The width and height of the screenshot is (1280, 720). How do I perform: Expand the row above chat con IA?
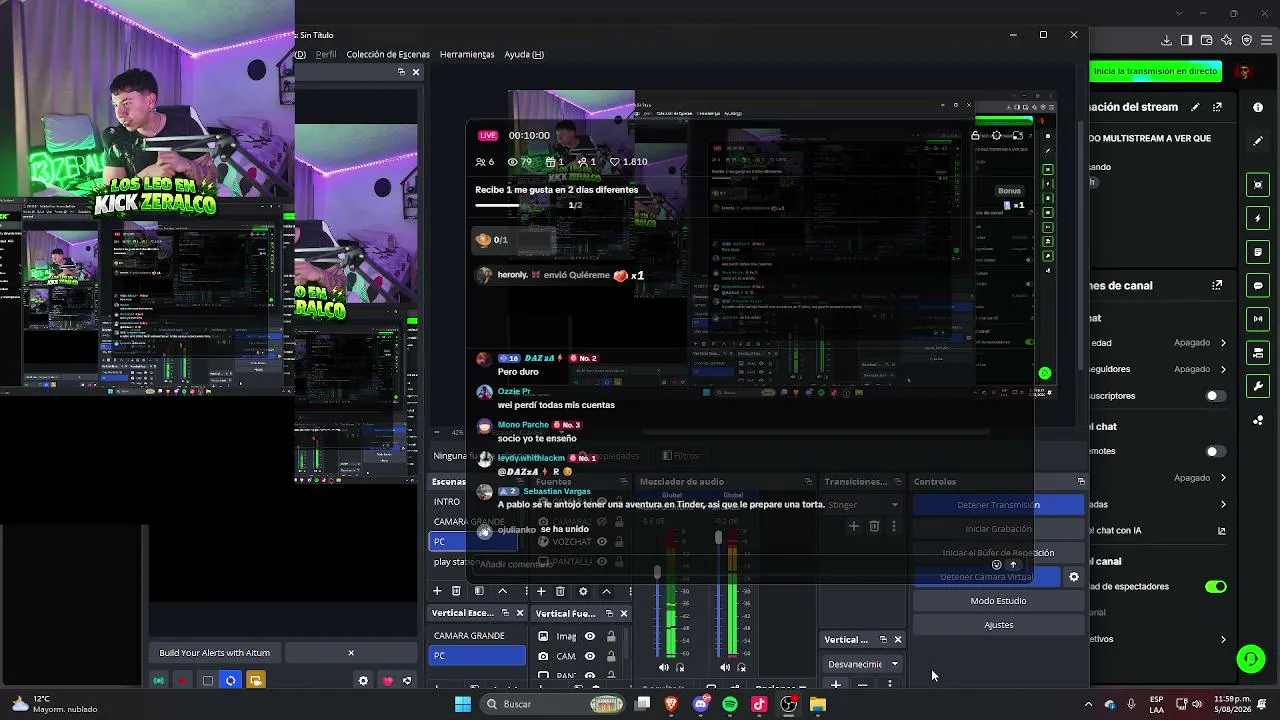(x=1223, y=505)
